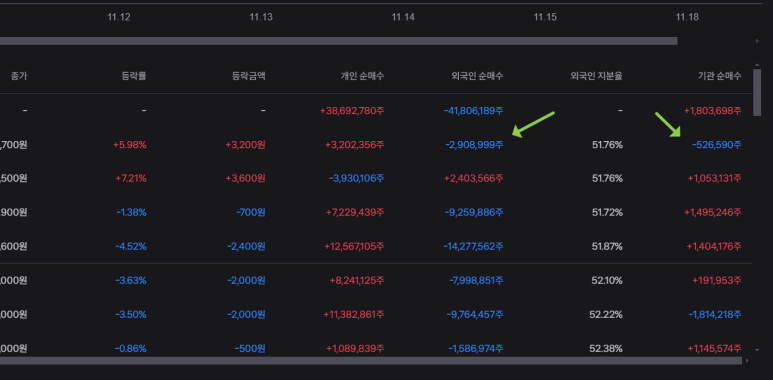
Task: Click the -1,586,974주 cell
Action: [x=476, y=348]
